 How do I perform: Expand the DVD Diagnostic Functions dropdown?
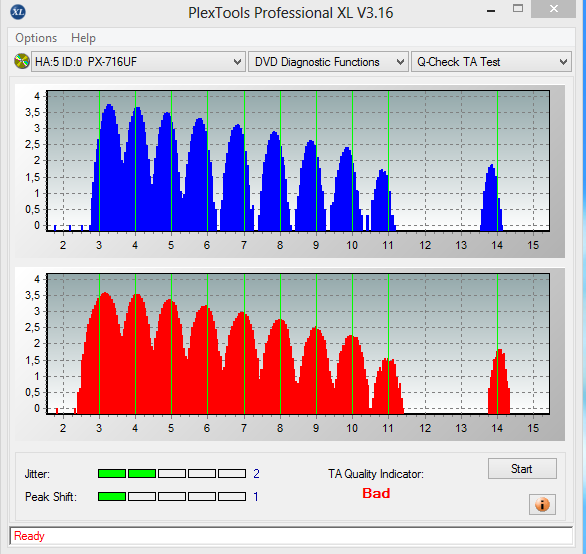[x=328, y=62]
